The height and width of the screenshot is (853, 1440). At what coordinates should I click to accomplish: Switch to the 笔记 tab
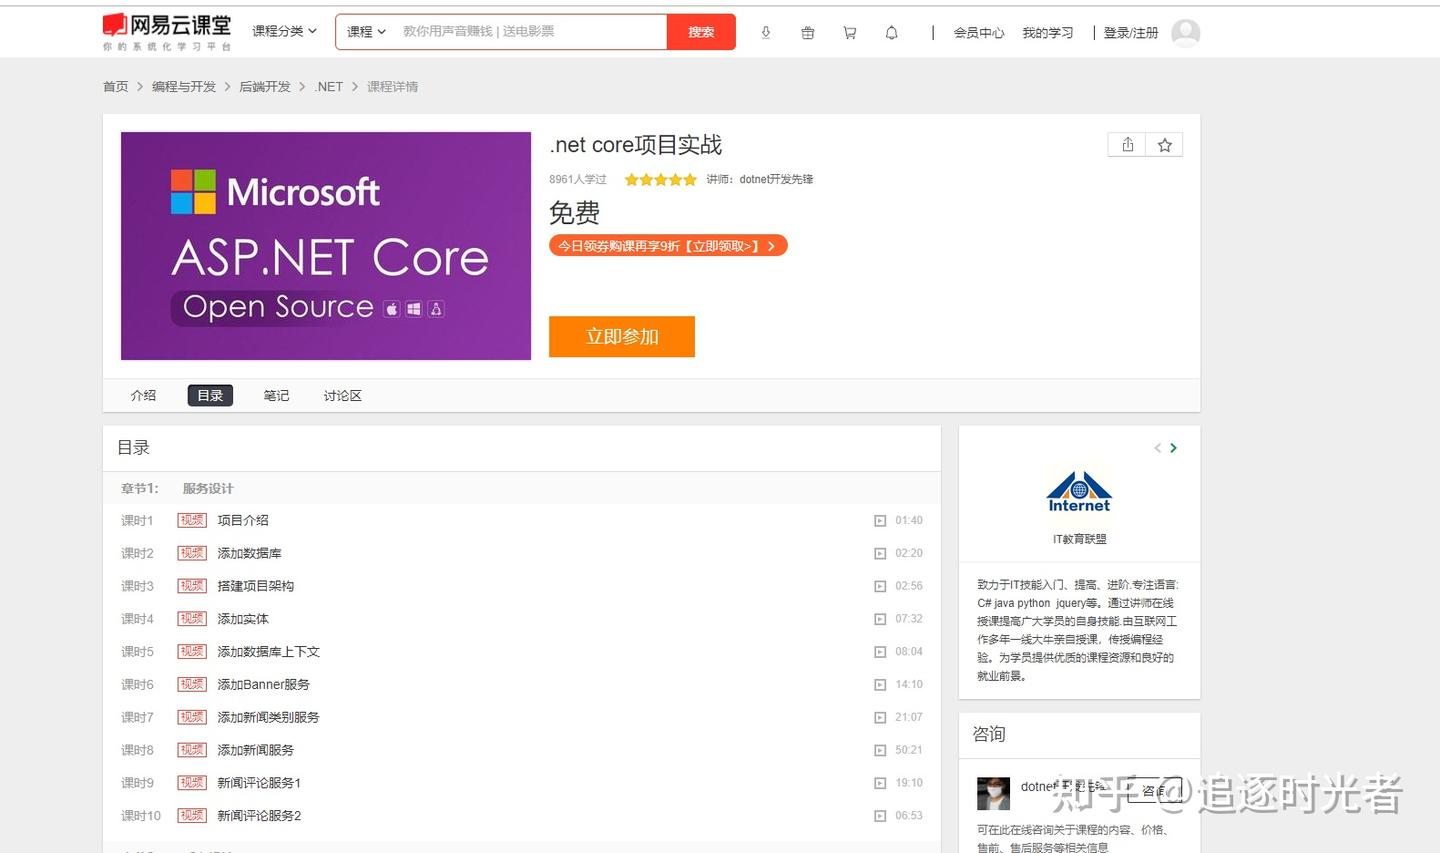(x=276, y=395)
